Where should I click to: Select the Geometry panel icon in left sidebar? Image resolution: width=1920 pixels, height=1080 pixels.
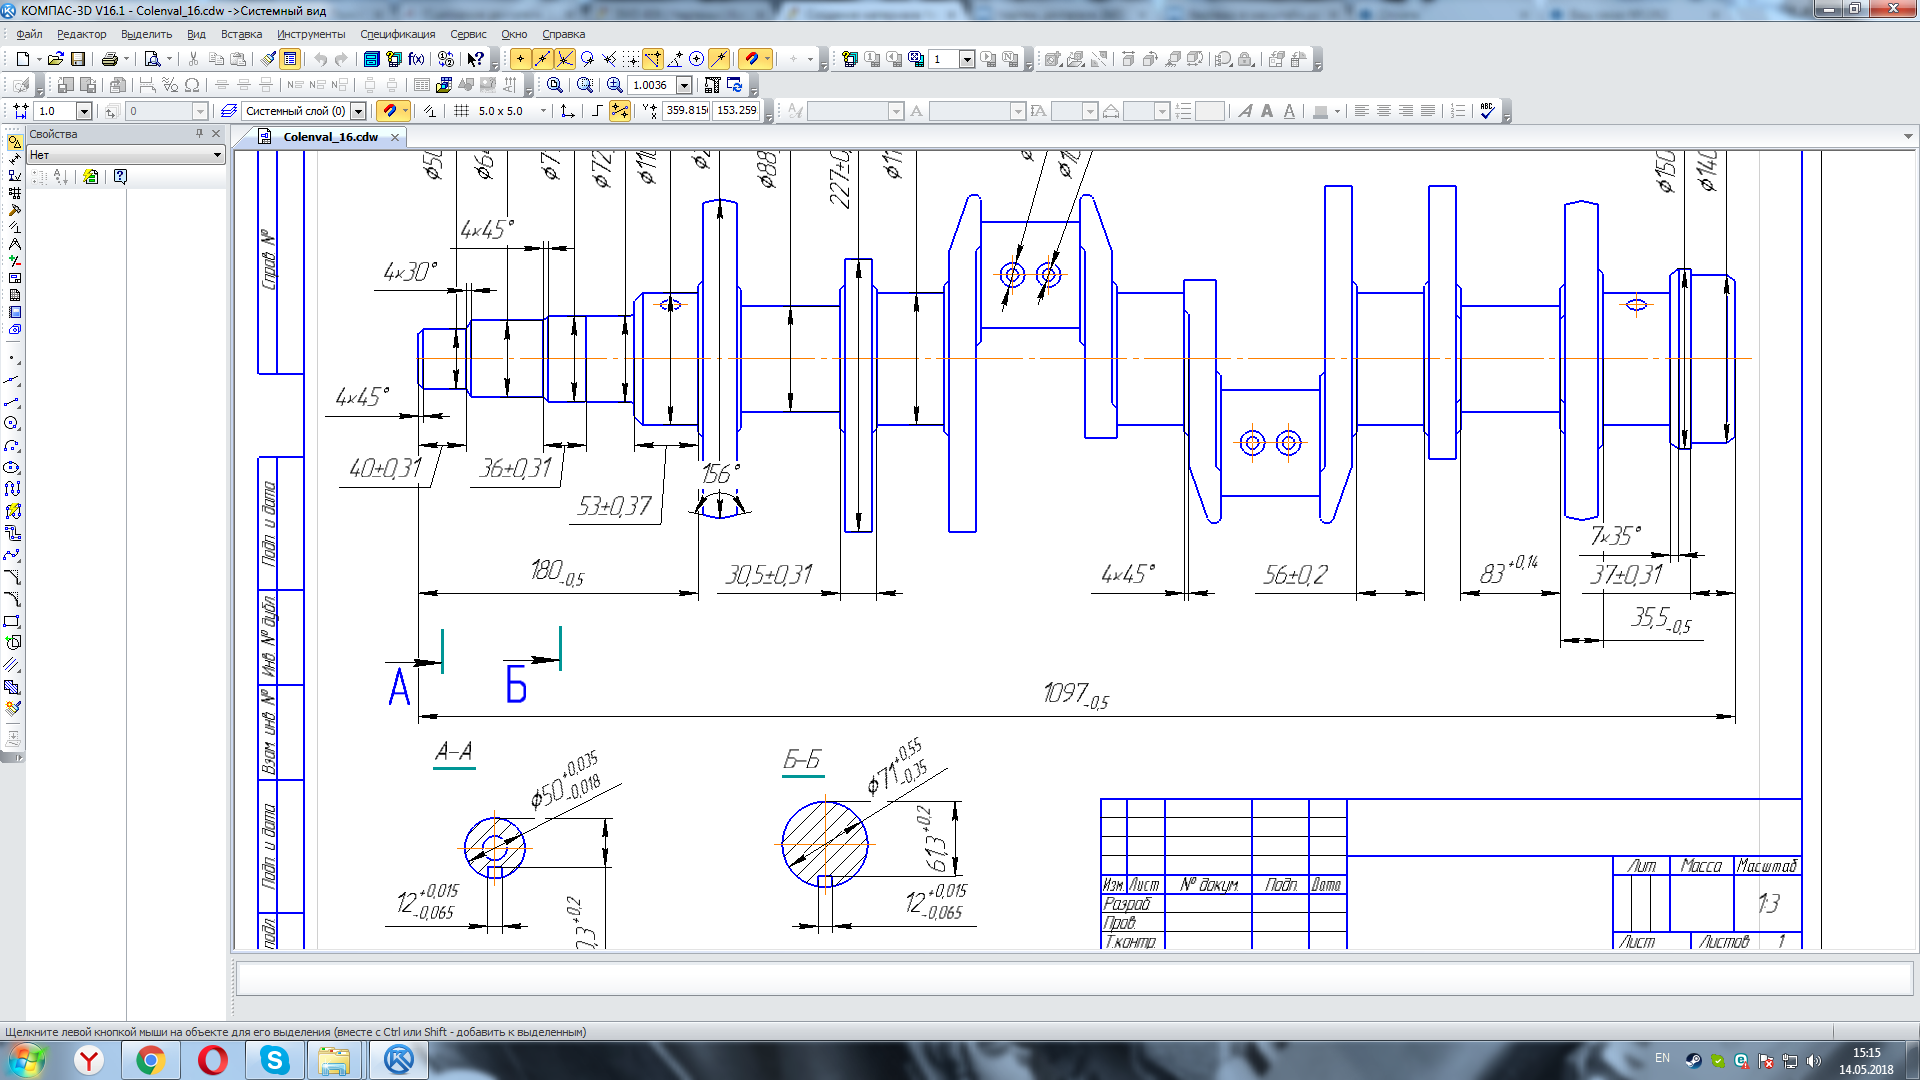tap(14, 143)
